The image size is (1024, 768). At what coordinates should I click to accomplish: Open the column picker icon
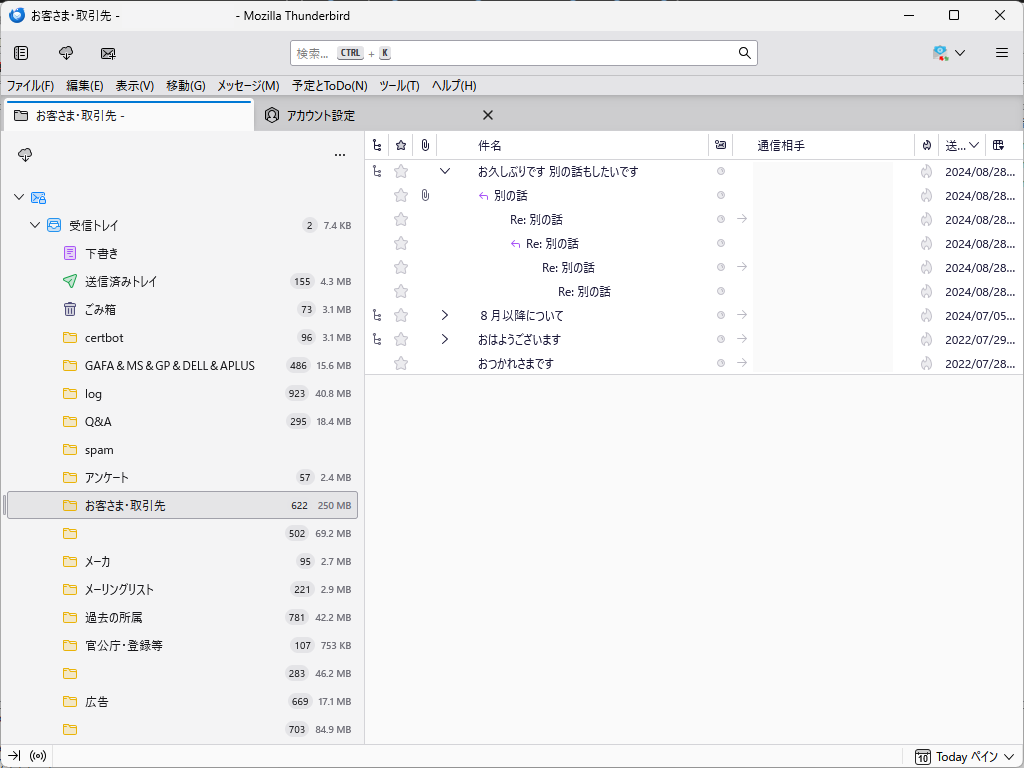(x=999, y=145)
